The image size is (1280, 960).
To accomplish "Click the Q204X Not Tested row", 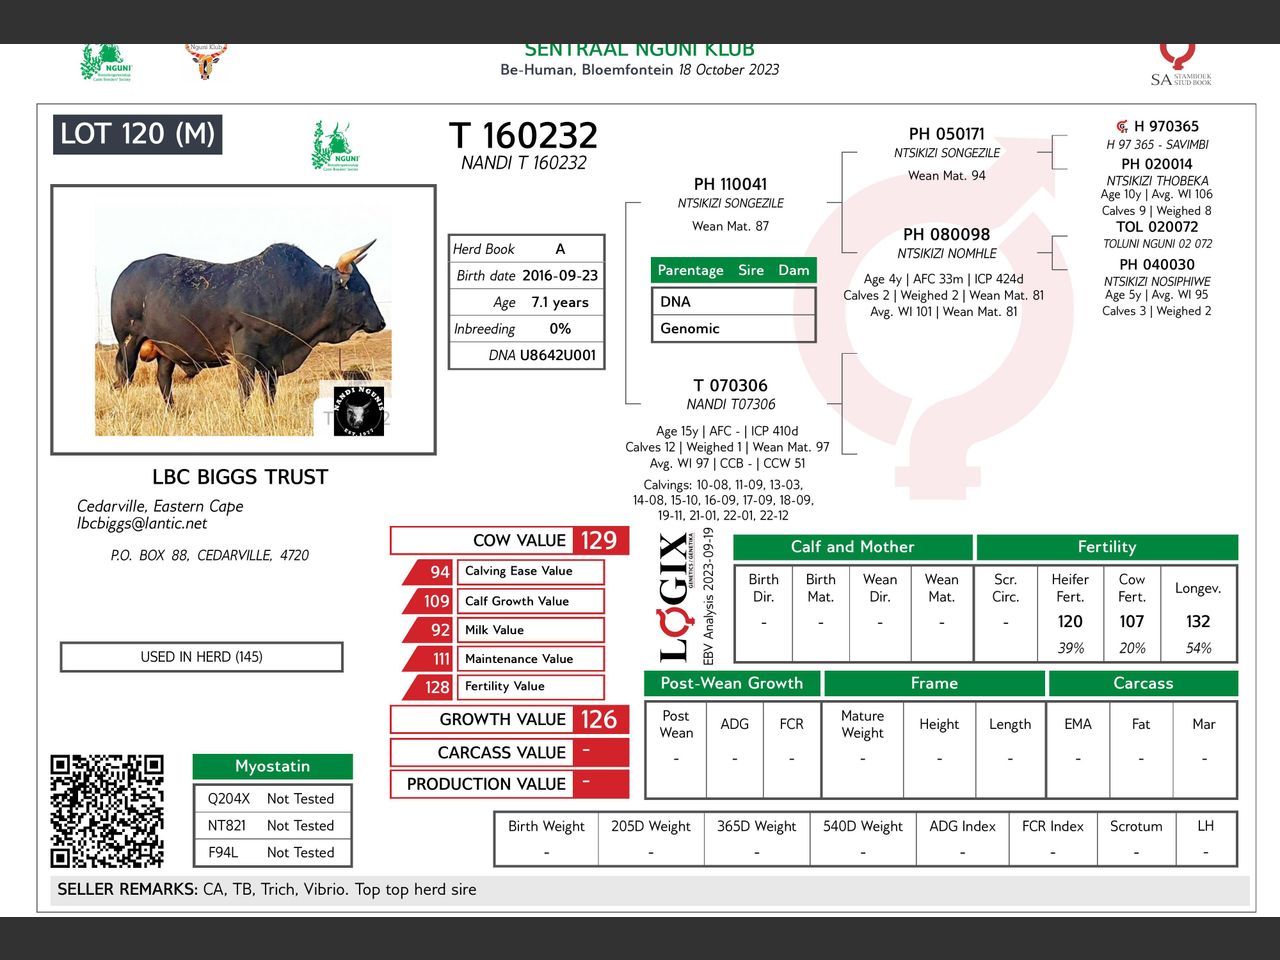I will (x=272, y=799).
